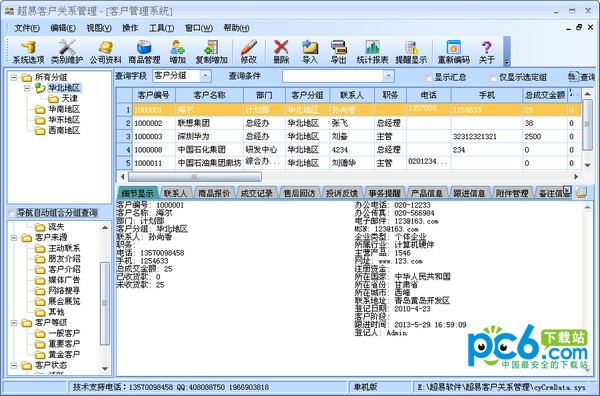Image resolution: width=600 pixels, height=396 pixels.
Task: Toggle 导航自动组合分组查询 checkbox
Action: [11, 213]
